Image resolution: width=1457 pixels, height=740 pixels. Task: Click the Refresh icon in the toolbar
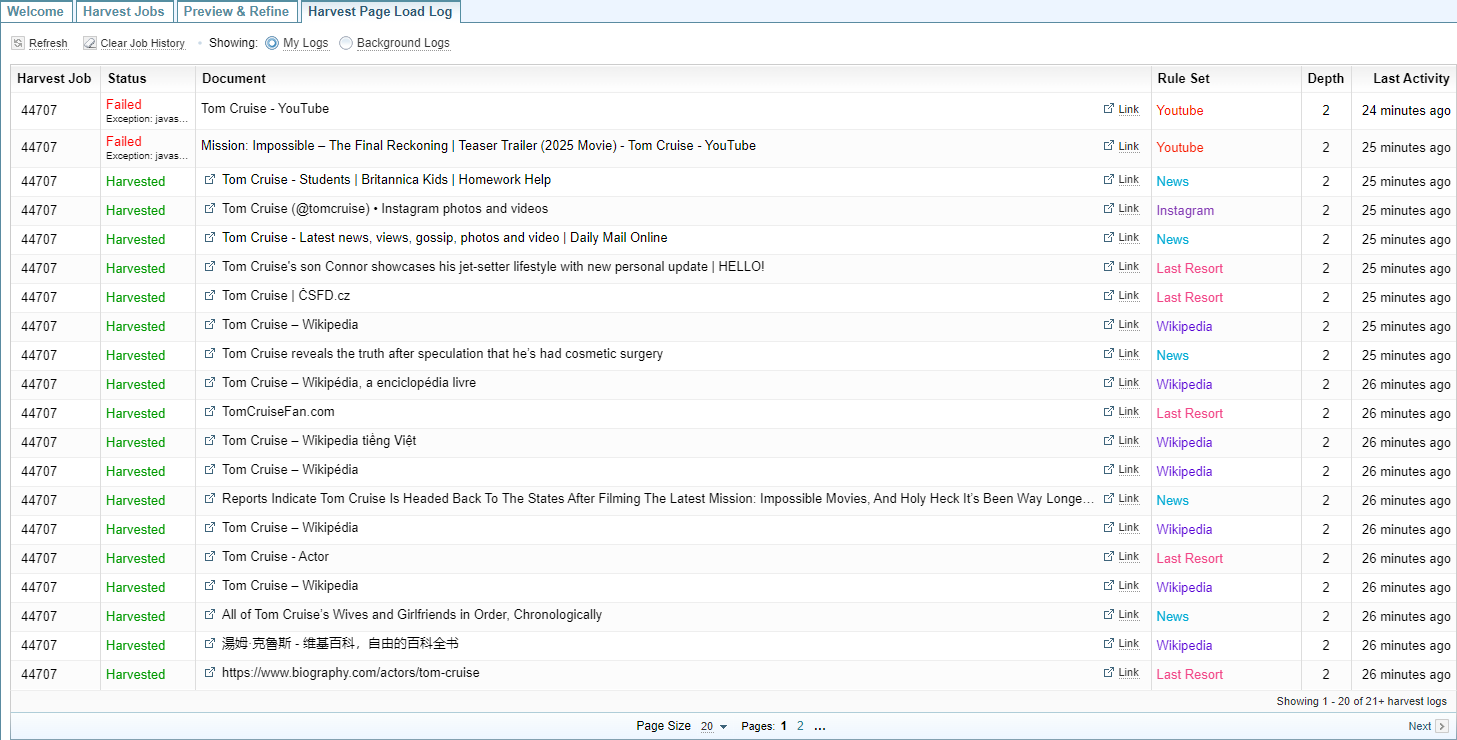18,43
